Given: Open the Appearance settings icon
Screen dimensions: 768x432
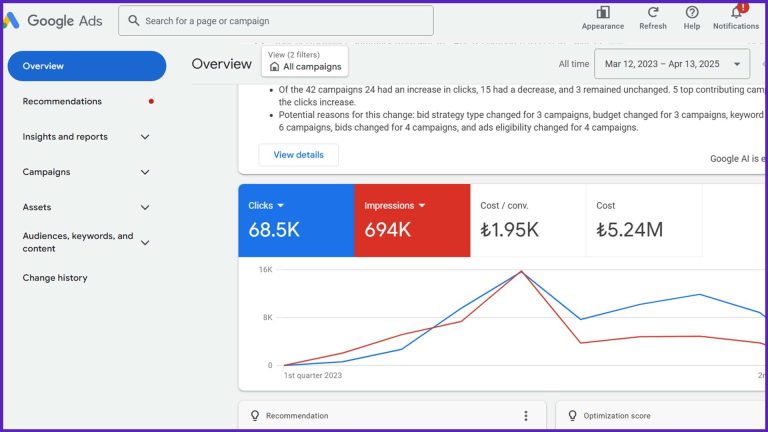Looking at the screenshot, I should click(x=602, y=13).
